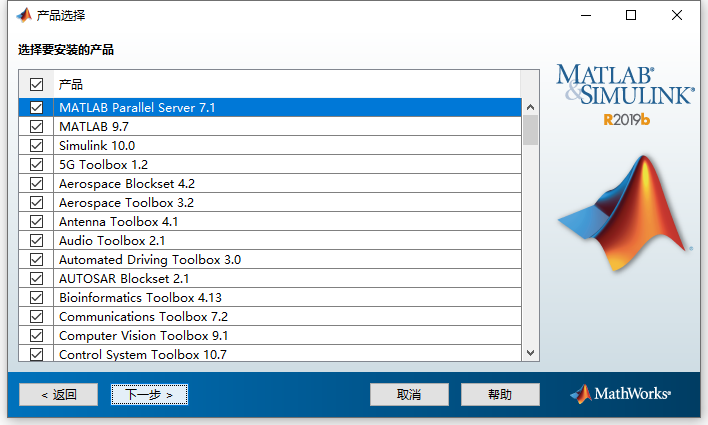
Task: Select the Audio Toolbox 2.1 row text
Action: 112,240
